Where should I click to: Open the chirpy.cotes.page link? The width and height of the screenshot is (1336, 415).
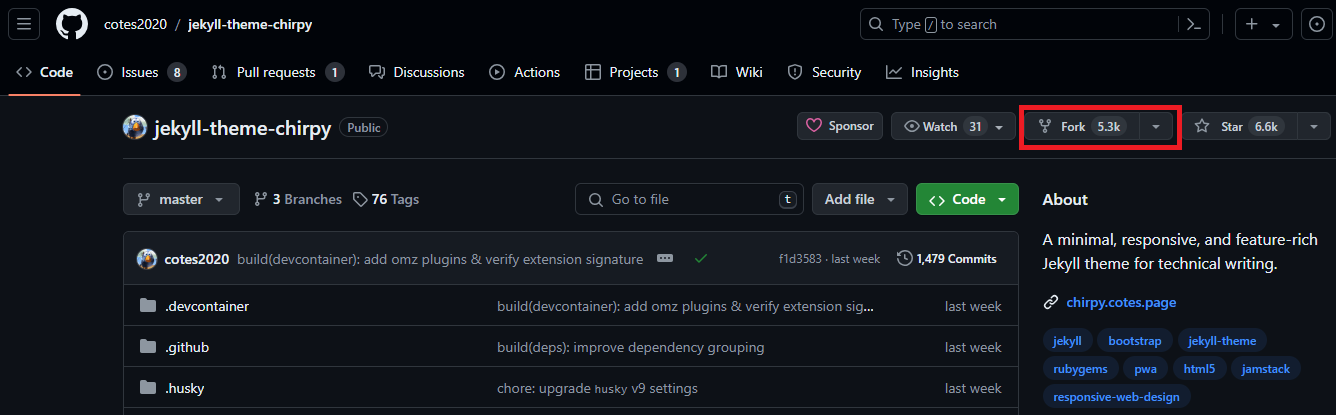click(x=1120, y=302)
